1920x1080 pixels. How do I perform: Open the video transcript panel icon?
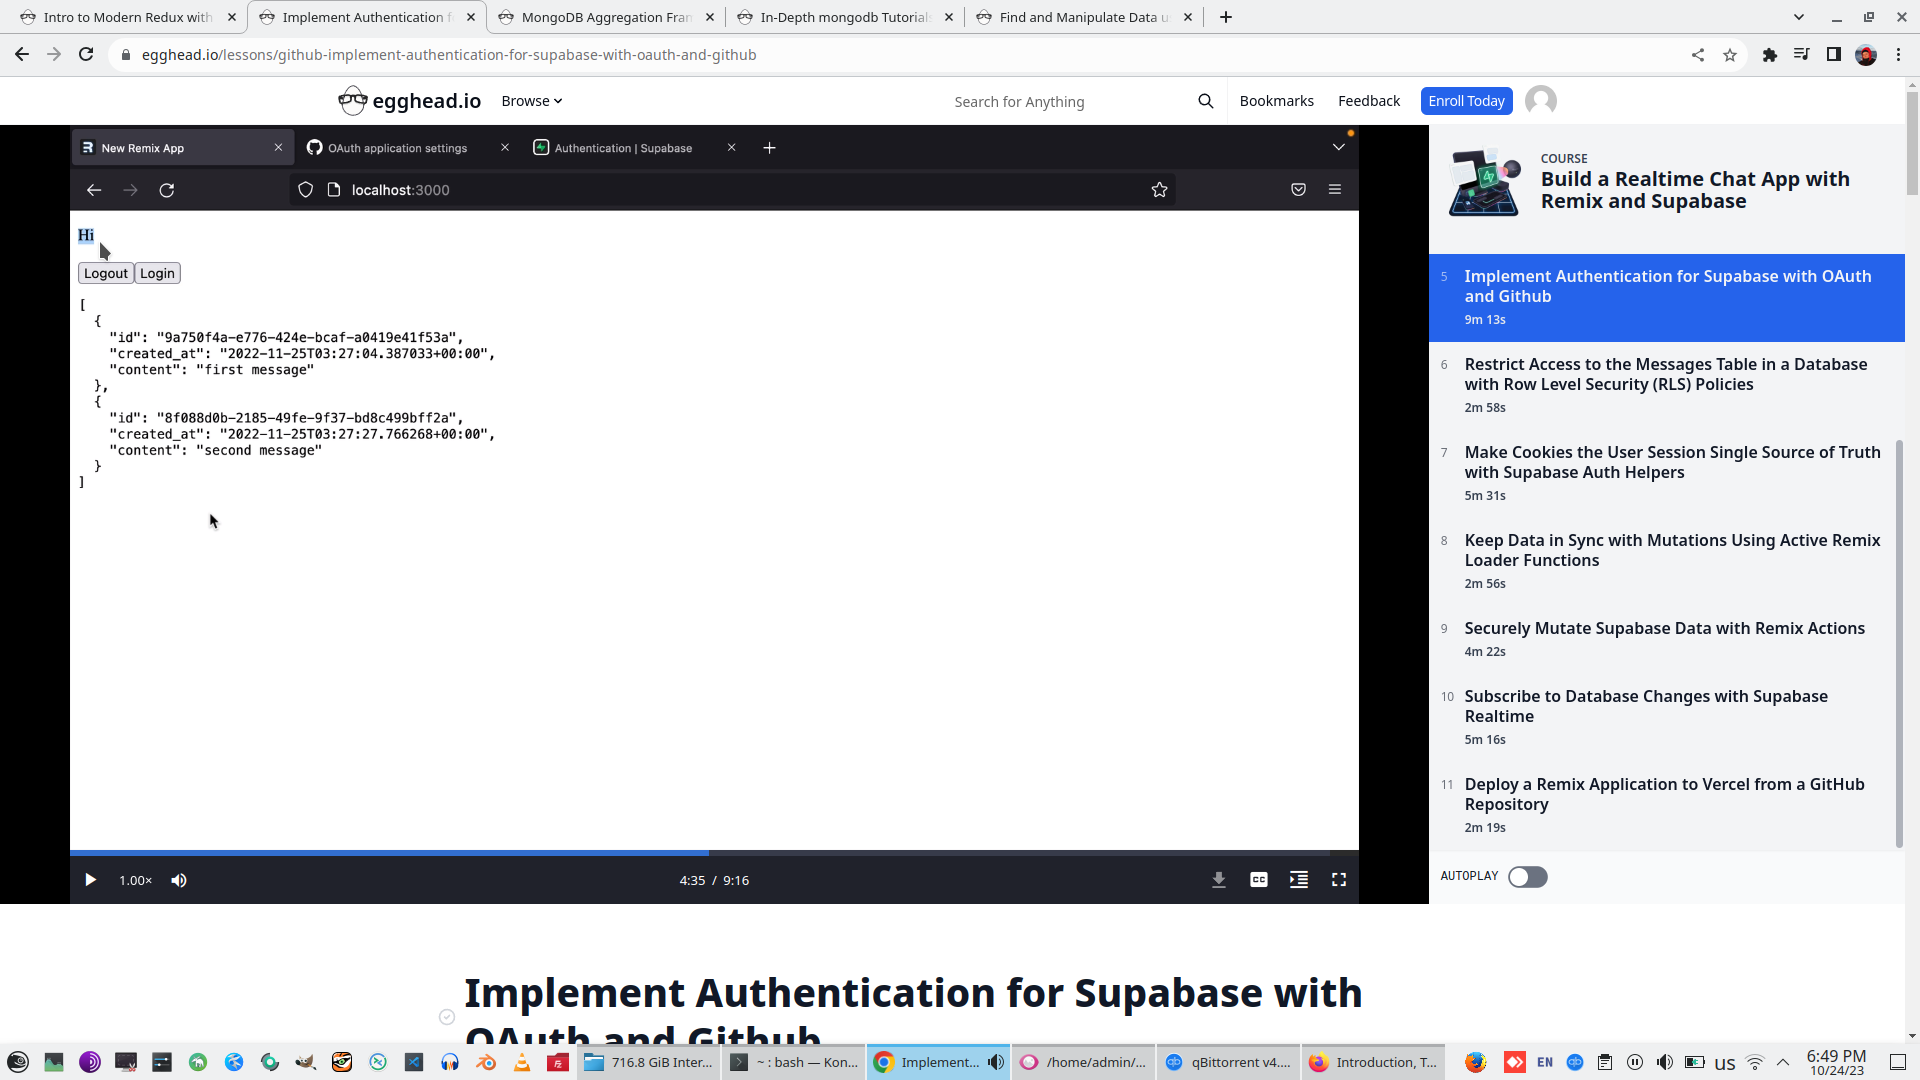[x=1298, y=880]
